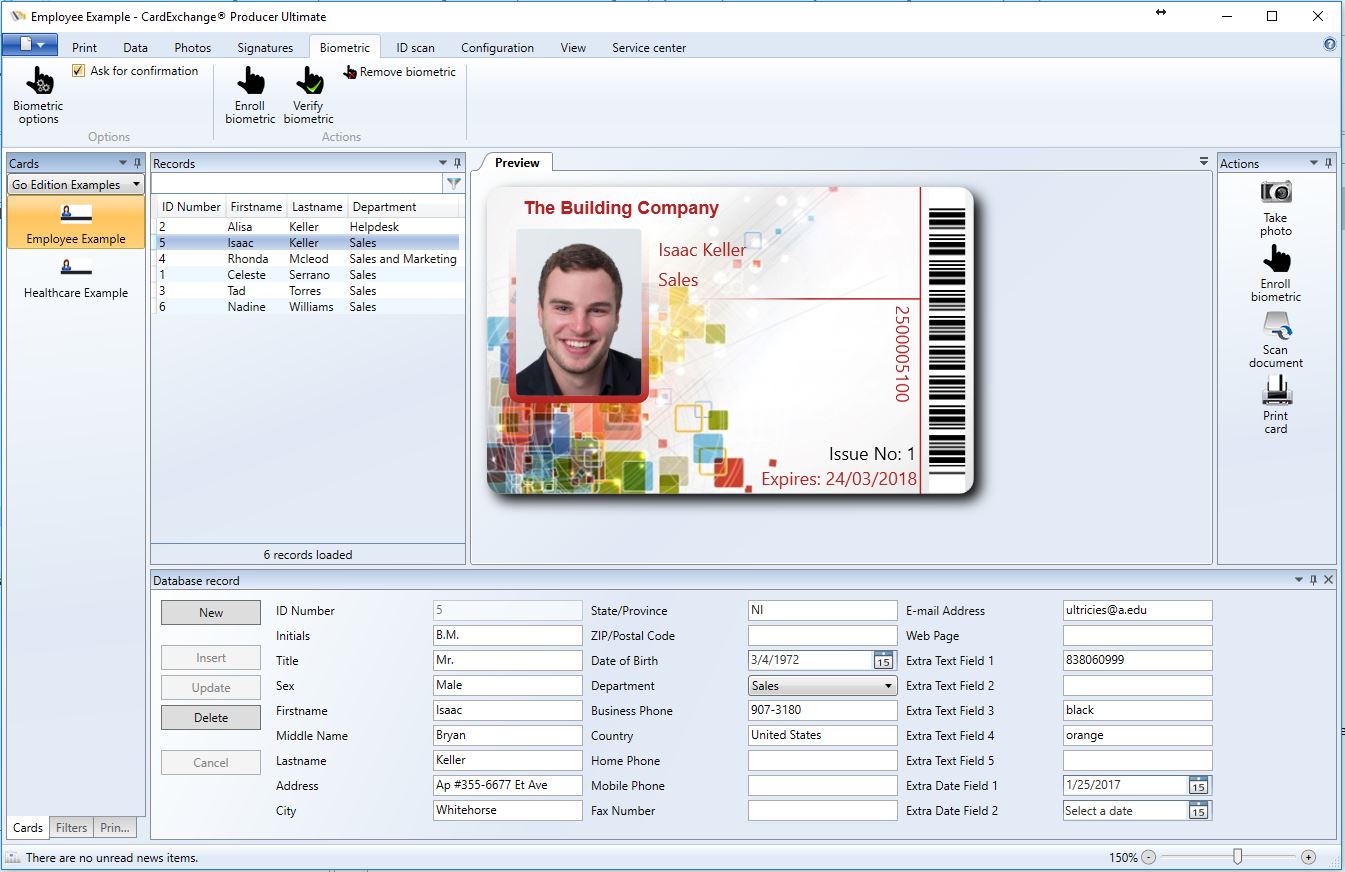This screenshot has height=872, width=1345.
Task: Select the Tad Torres record row
Action: point(308,291)
